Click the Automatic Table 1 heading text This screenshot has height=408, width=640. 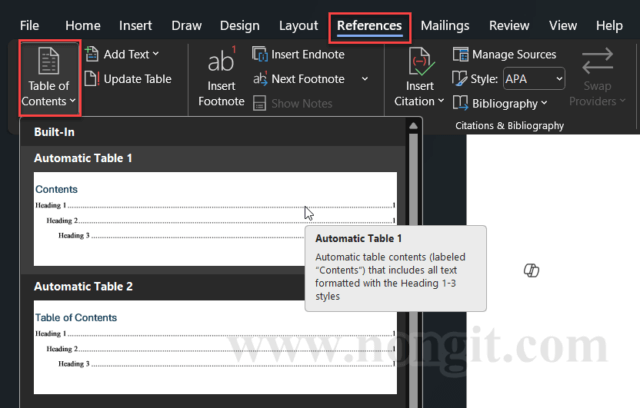point(83,158)
